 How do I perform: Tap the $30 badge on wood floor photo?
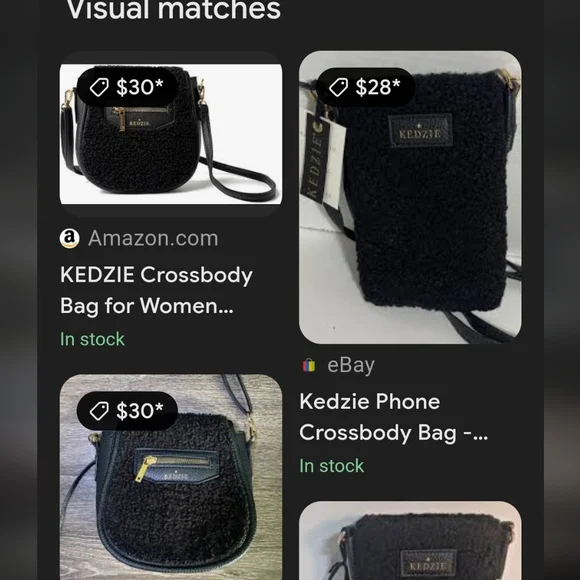click(127, 411)
